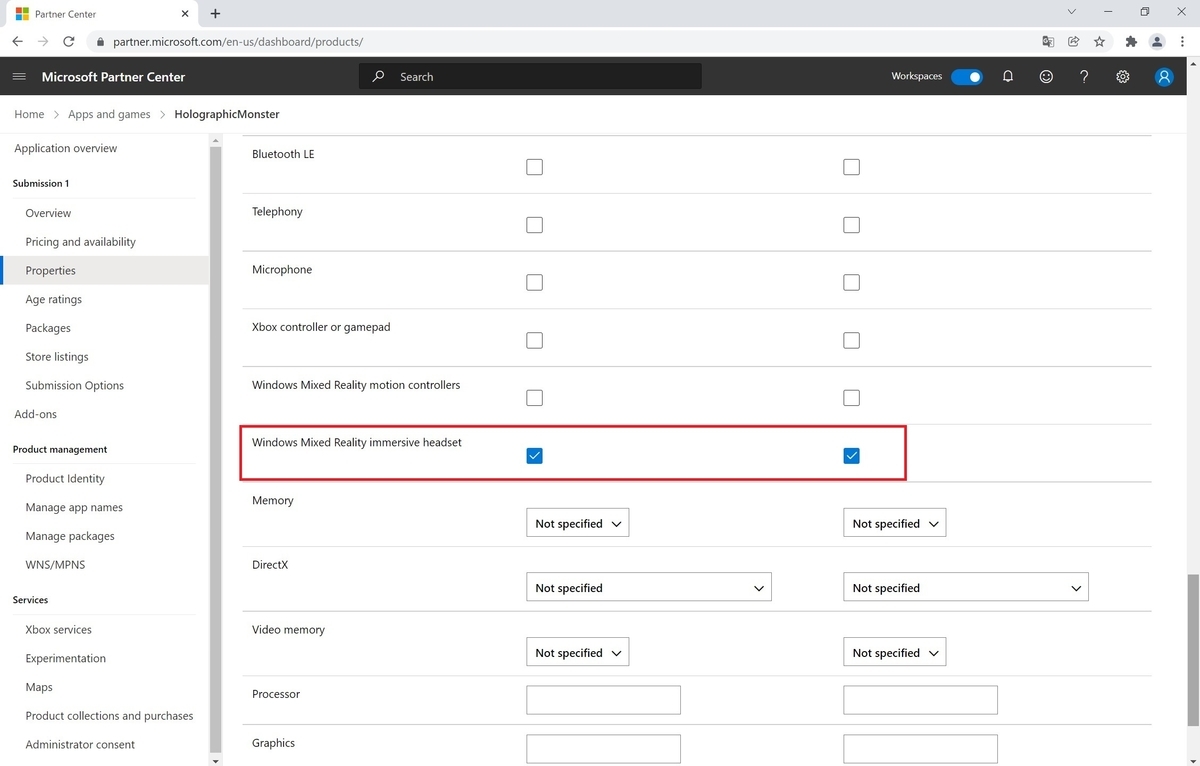Open the hamburger navigation menu

pos(19,77)
